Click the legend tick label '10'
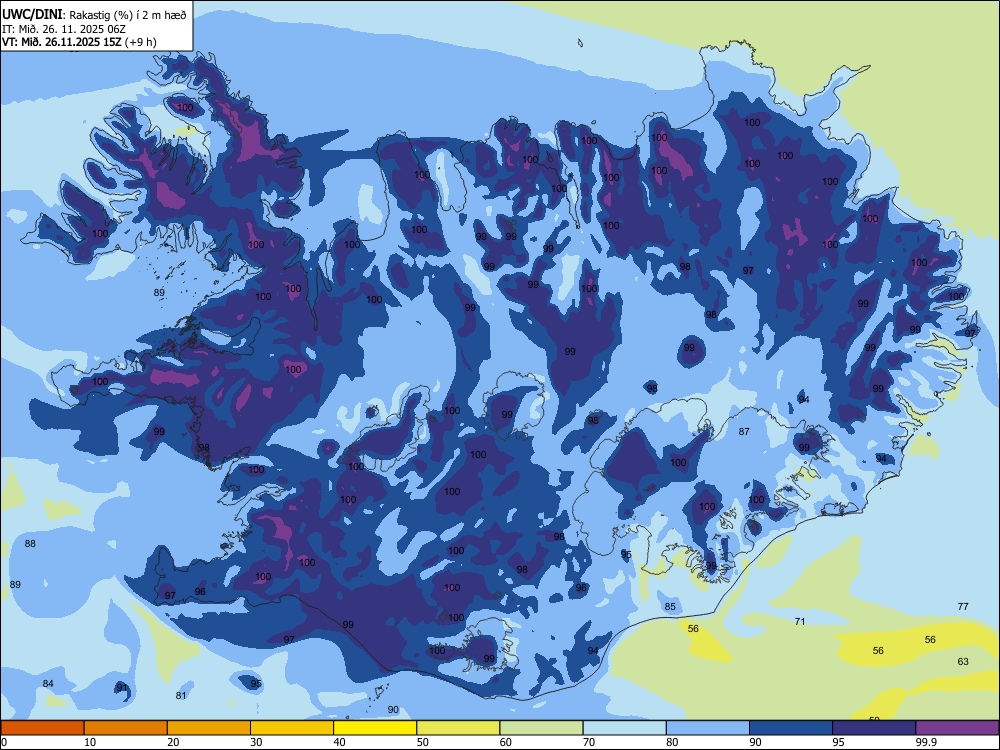Screen dimensions: 1000x750 (x=90, y=742)
